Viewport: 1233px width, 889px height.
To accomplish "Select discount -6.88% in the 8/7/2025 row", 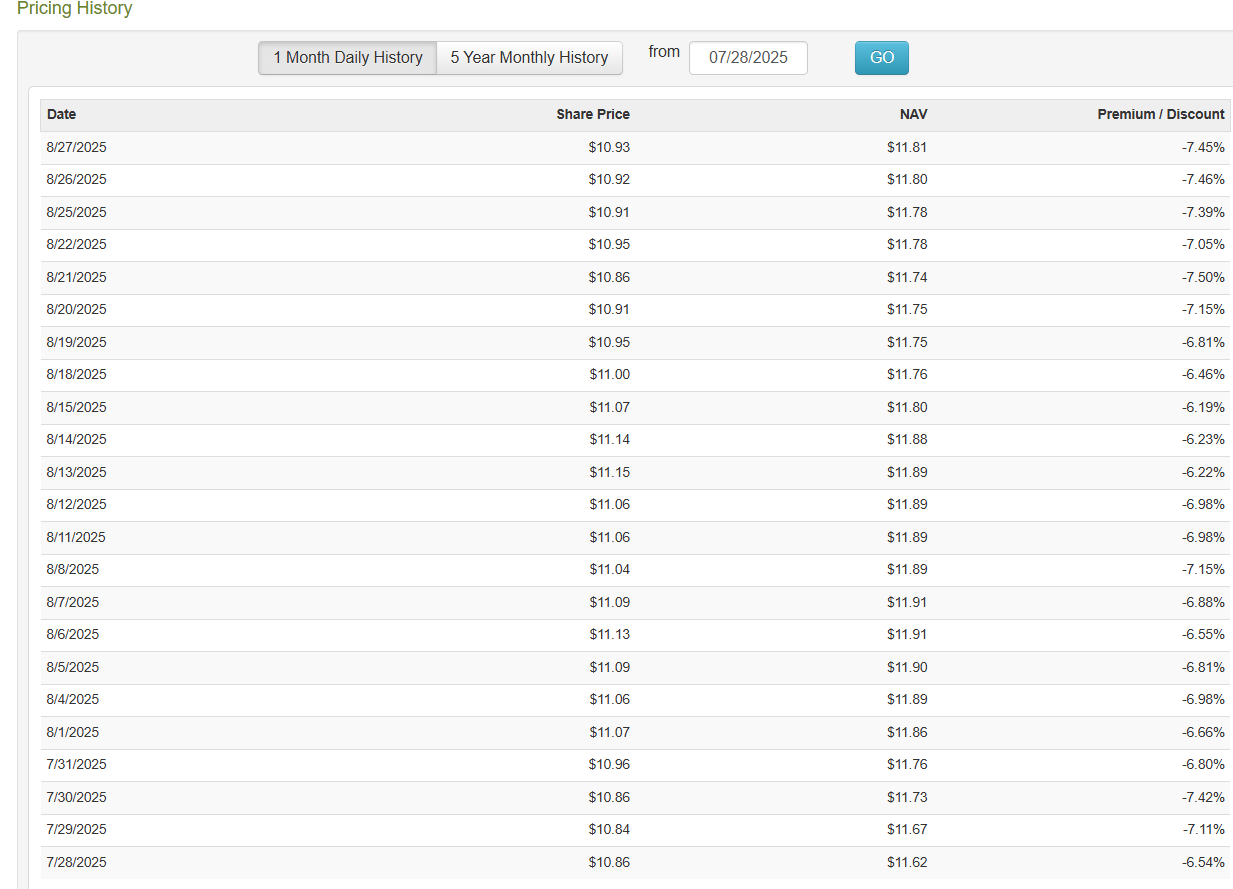I will pos(1203,602).
